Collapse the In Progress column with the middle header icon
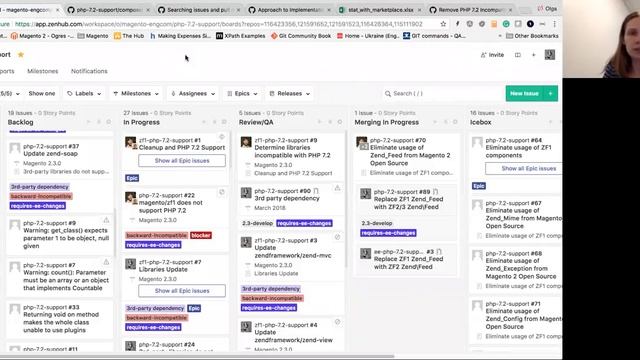 click(x=214, y=122)
